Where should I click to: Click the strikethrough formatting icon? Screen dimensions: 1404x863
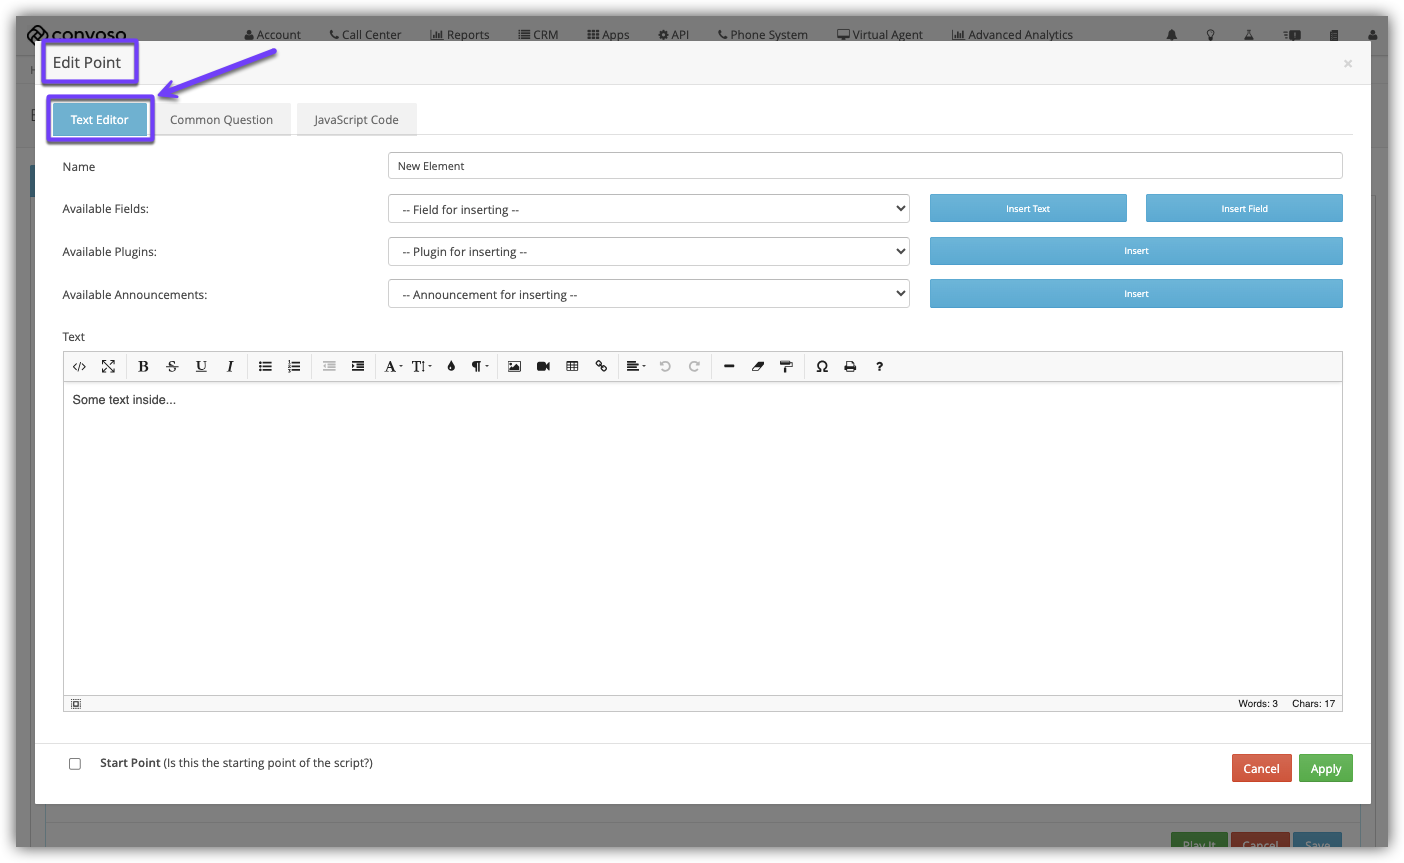pos(172,367)
